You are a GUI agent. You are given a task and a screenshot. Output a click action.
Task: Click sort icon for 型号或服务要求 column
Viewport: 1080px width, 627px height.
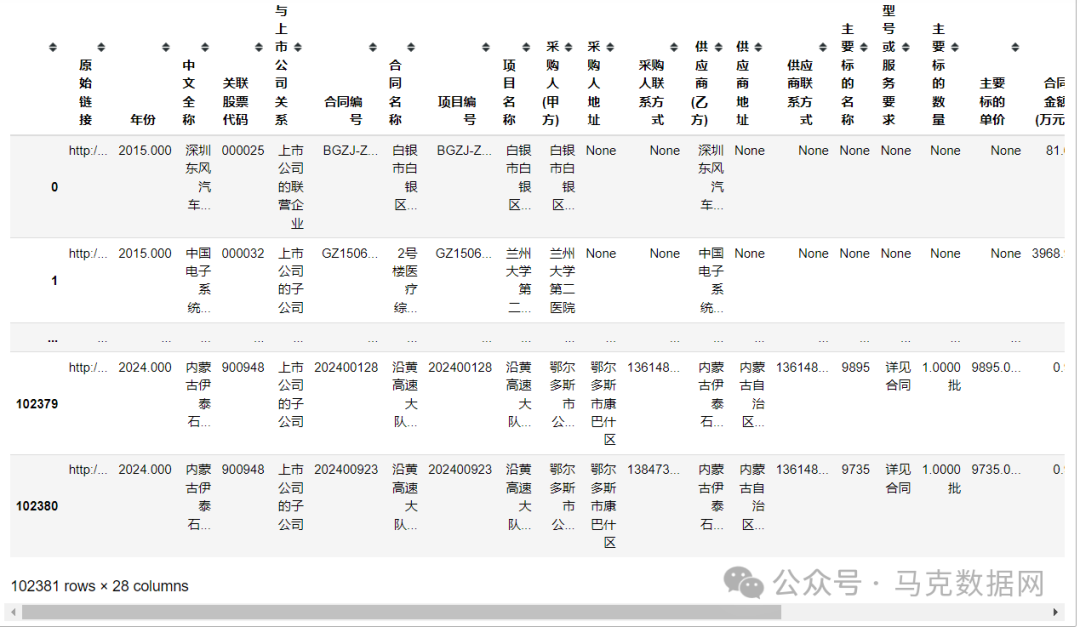pos(906,48)
